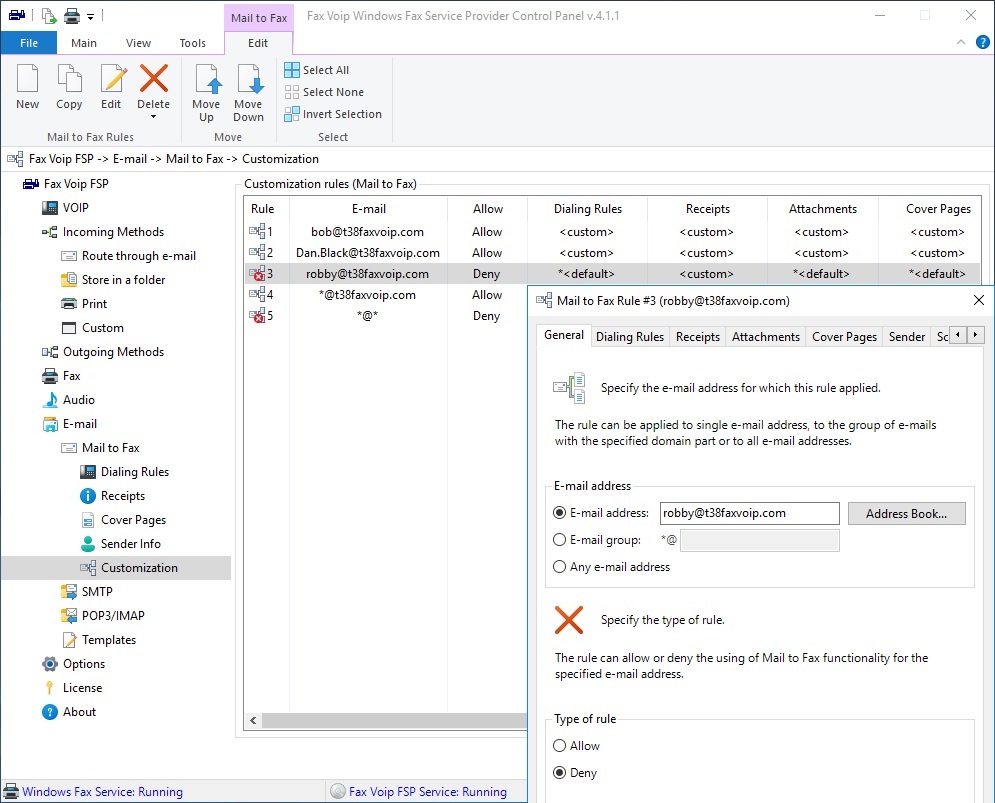This screenshot has width=995, height=803.
Task: Open SMTP in the tree
Action: click(x=87, y=592)
